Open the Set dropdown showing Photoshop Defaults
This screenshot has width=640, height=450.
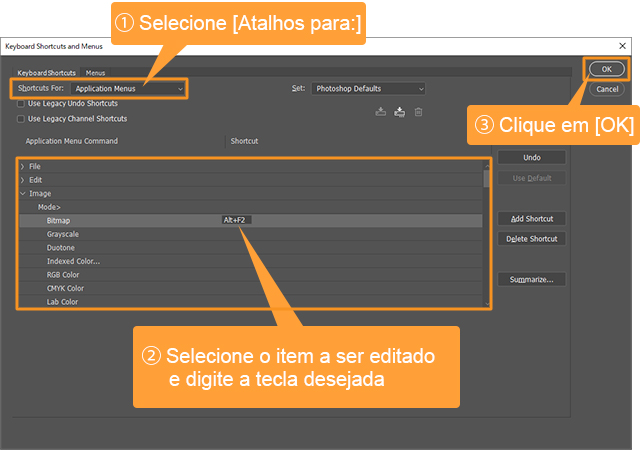click(368, 89)
